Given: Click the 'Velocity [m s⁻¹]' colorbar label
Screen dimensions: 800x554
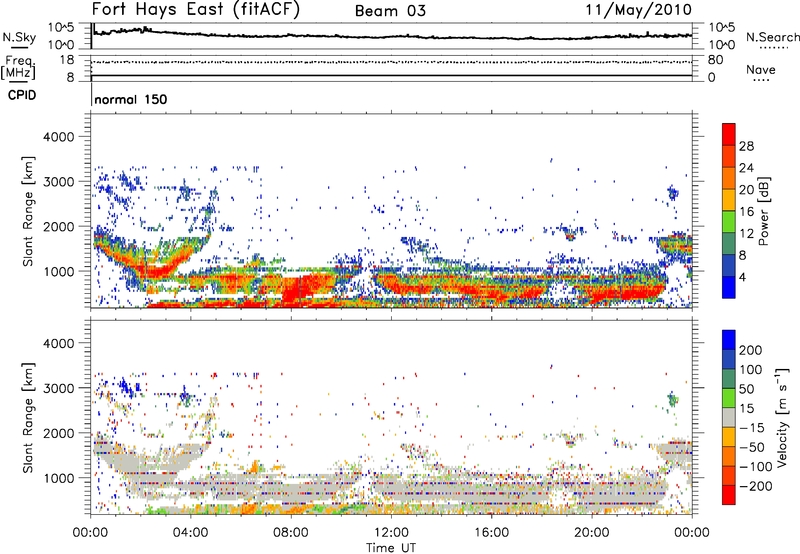Looking at the screenshot, I should coord(782,417).
